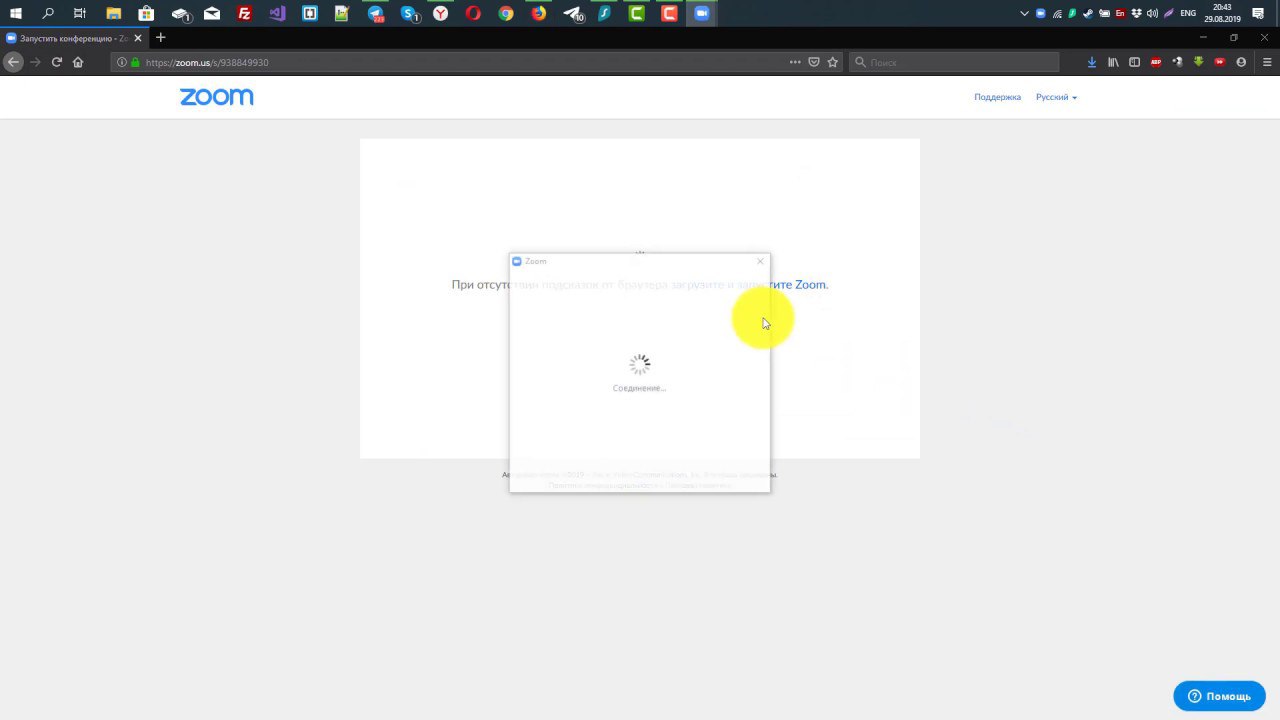
Task: Launch FileZilla from the taskbar
Action: point(245,14)
